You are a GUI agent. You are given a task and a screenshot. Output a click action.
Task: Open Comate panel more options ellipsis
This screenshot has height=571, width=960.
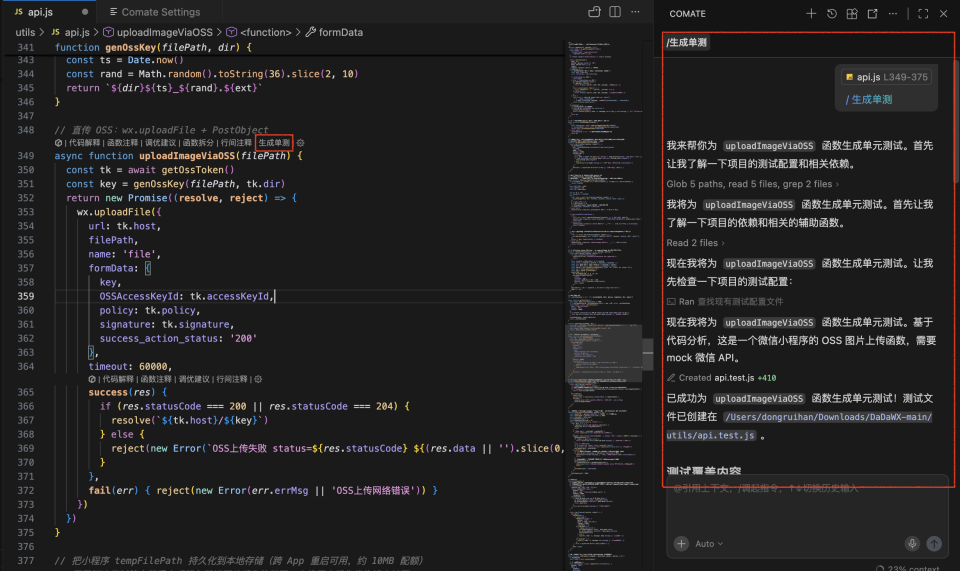[893, 13]
